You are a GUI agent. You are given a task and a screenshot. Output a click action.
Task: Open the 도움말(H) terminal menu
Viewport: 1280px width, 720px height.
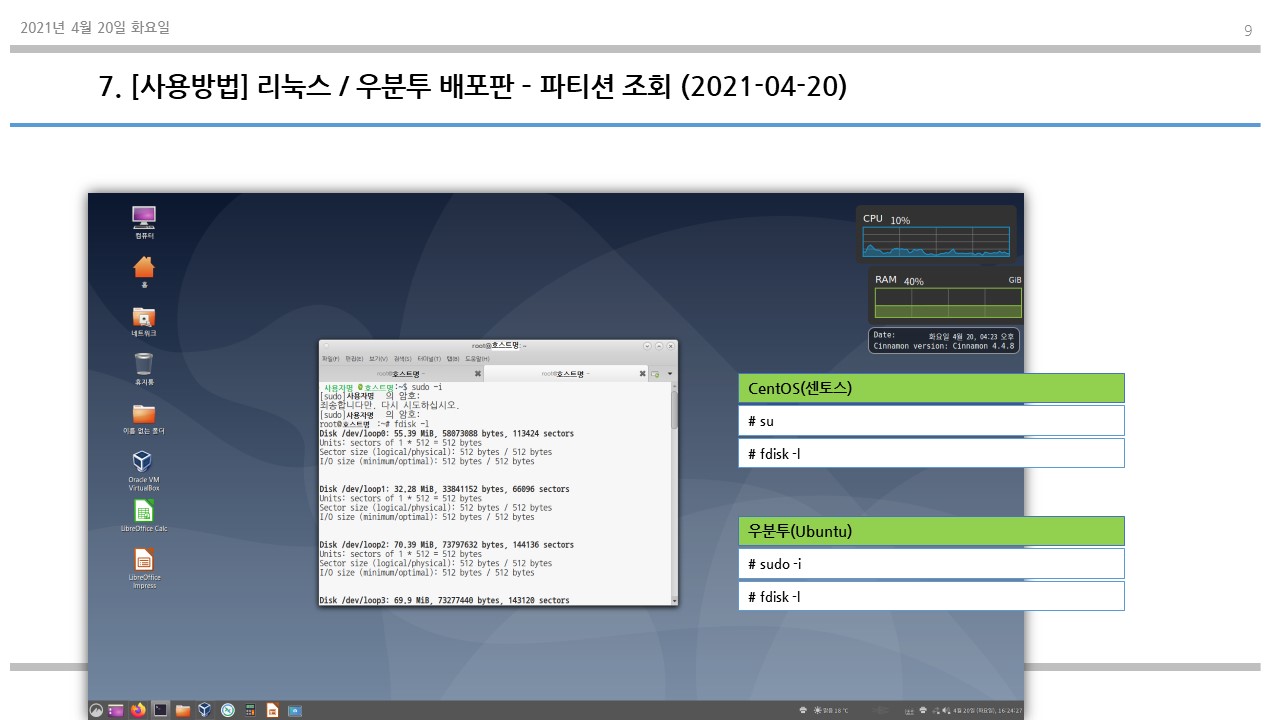(477, 359)
